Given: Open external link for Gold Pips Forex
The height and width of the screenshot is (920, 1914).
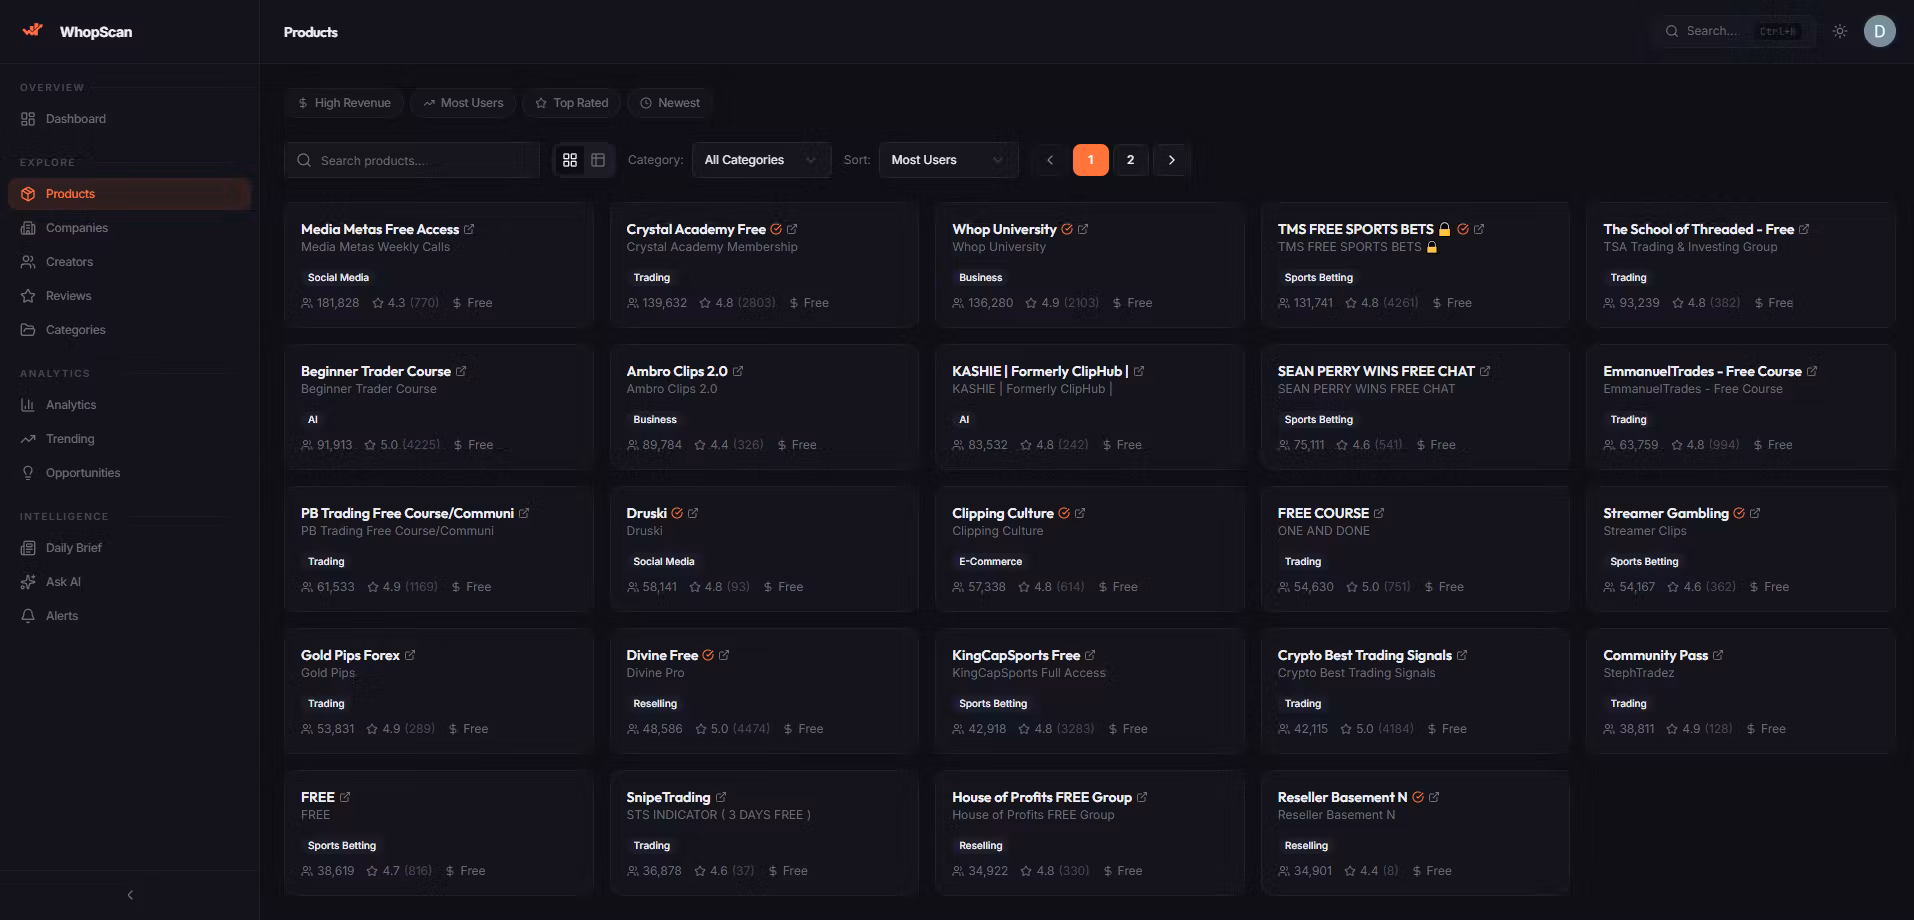Looking at the screenshot, I should tap(410, 655).
